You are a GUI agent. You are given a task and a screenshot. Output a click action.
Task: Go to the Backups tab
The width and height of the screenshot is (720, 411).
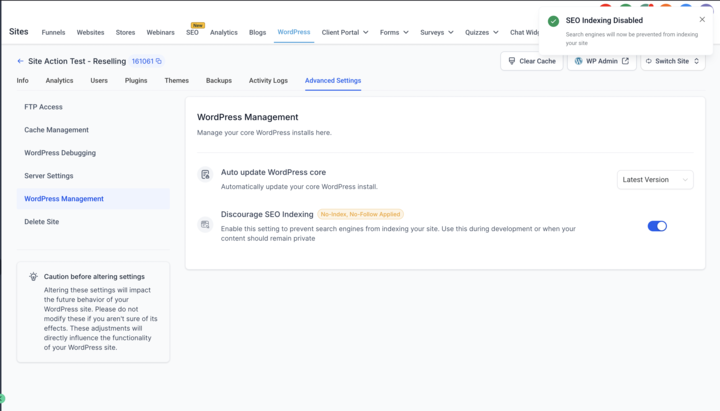click(x=219, y=81)
